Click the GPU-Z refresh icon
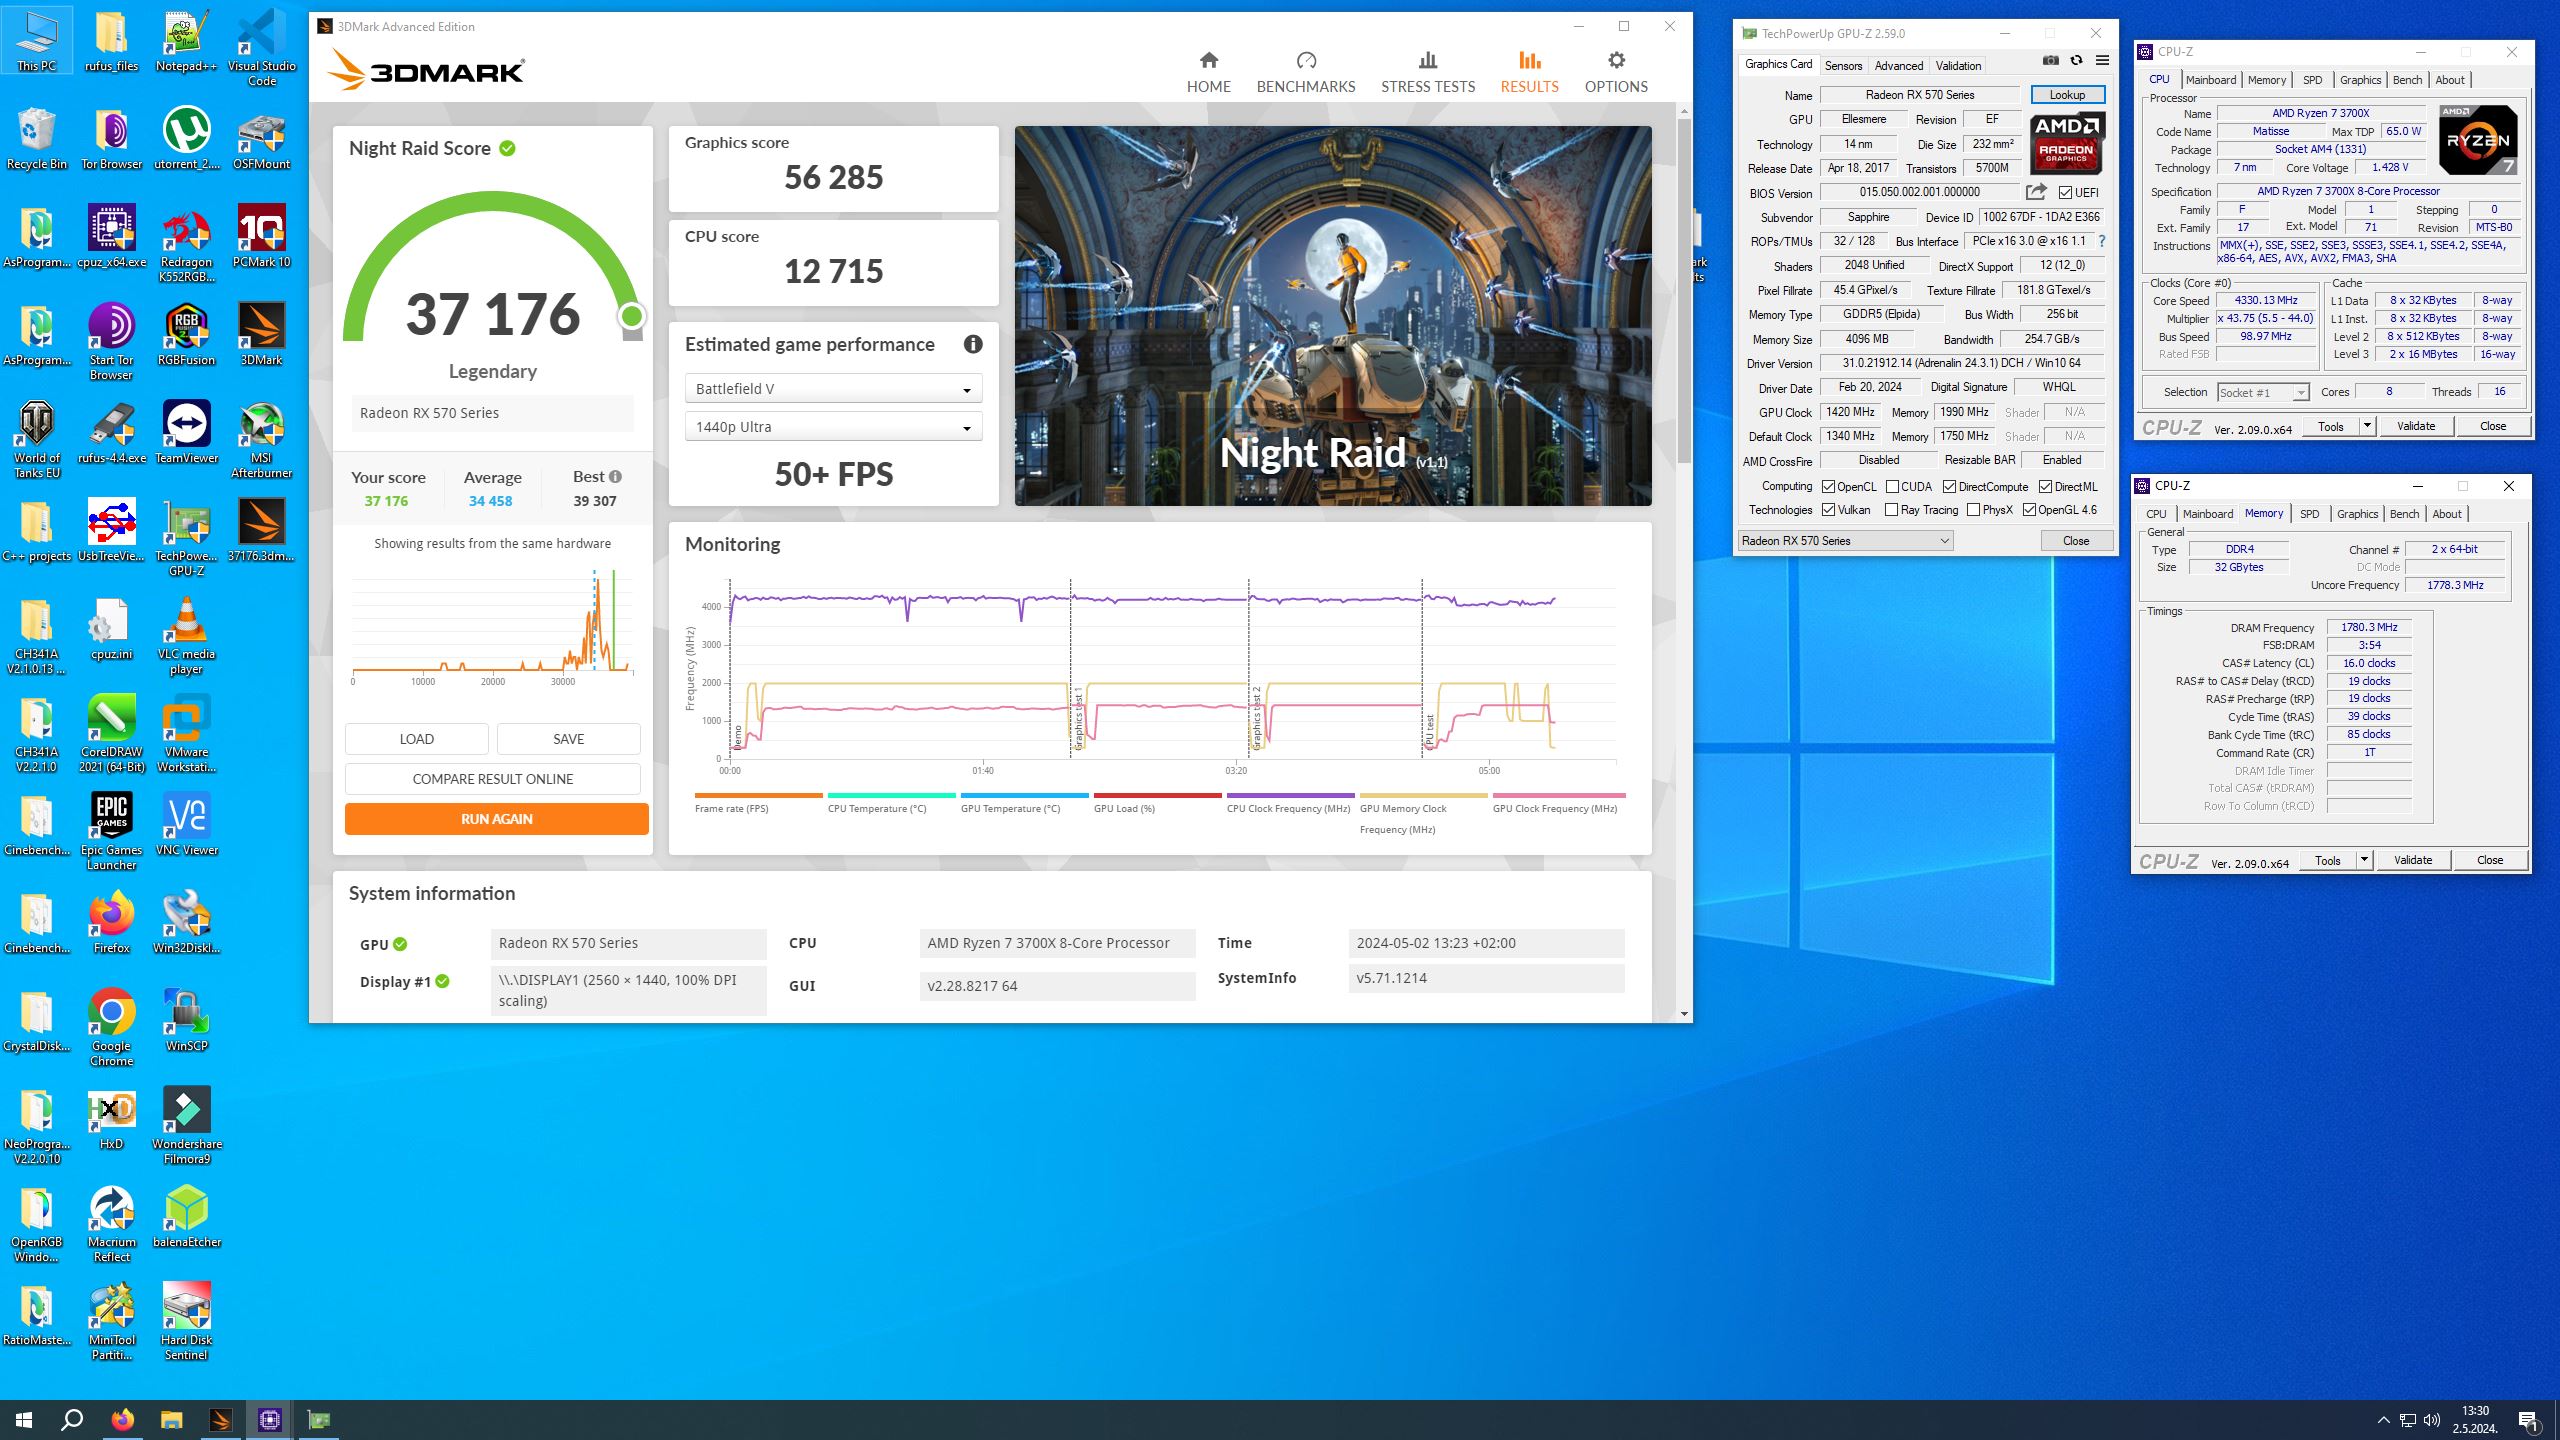Viewport: 2560px width, 1440px height. point(2076,61)
